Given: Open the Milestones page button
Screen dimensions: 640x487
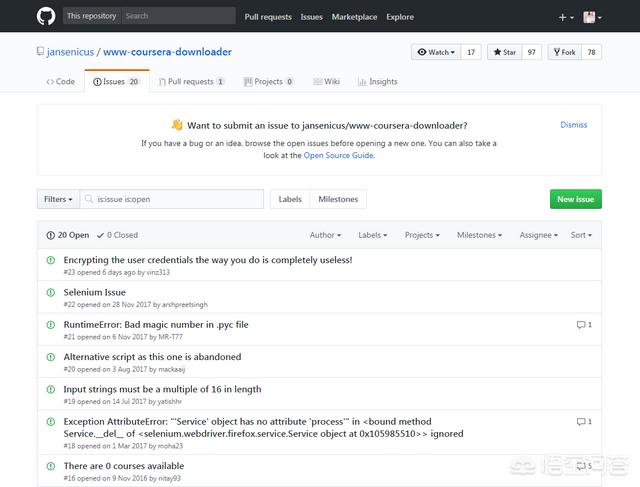Looking at the screenshot, I should coord(338,199).
